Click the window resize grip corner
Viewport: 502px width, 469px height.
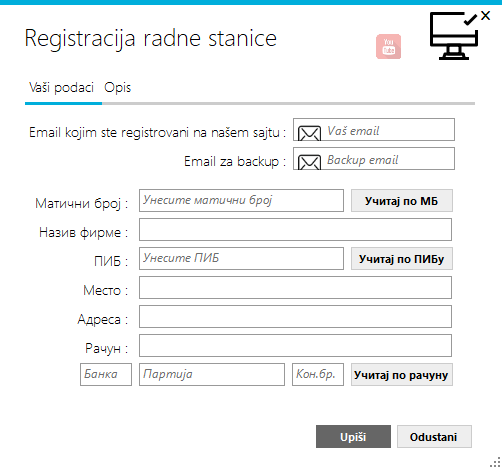(x=496, y=462)
